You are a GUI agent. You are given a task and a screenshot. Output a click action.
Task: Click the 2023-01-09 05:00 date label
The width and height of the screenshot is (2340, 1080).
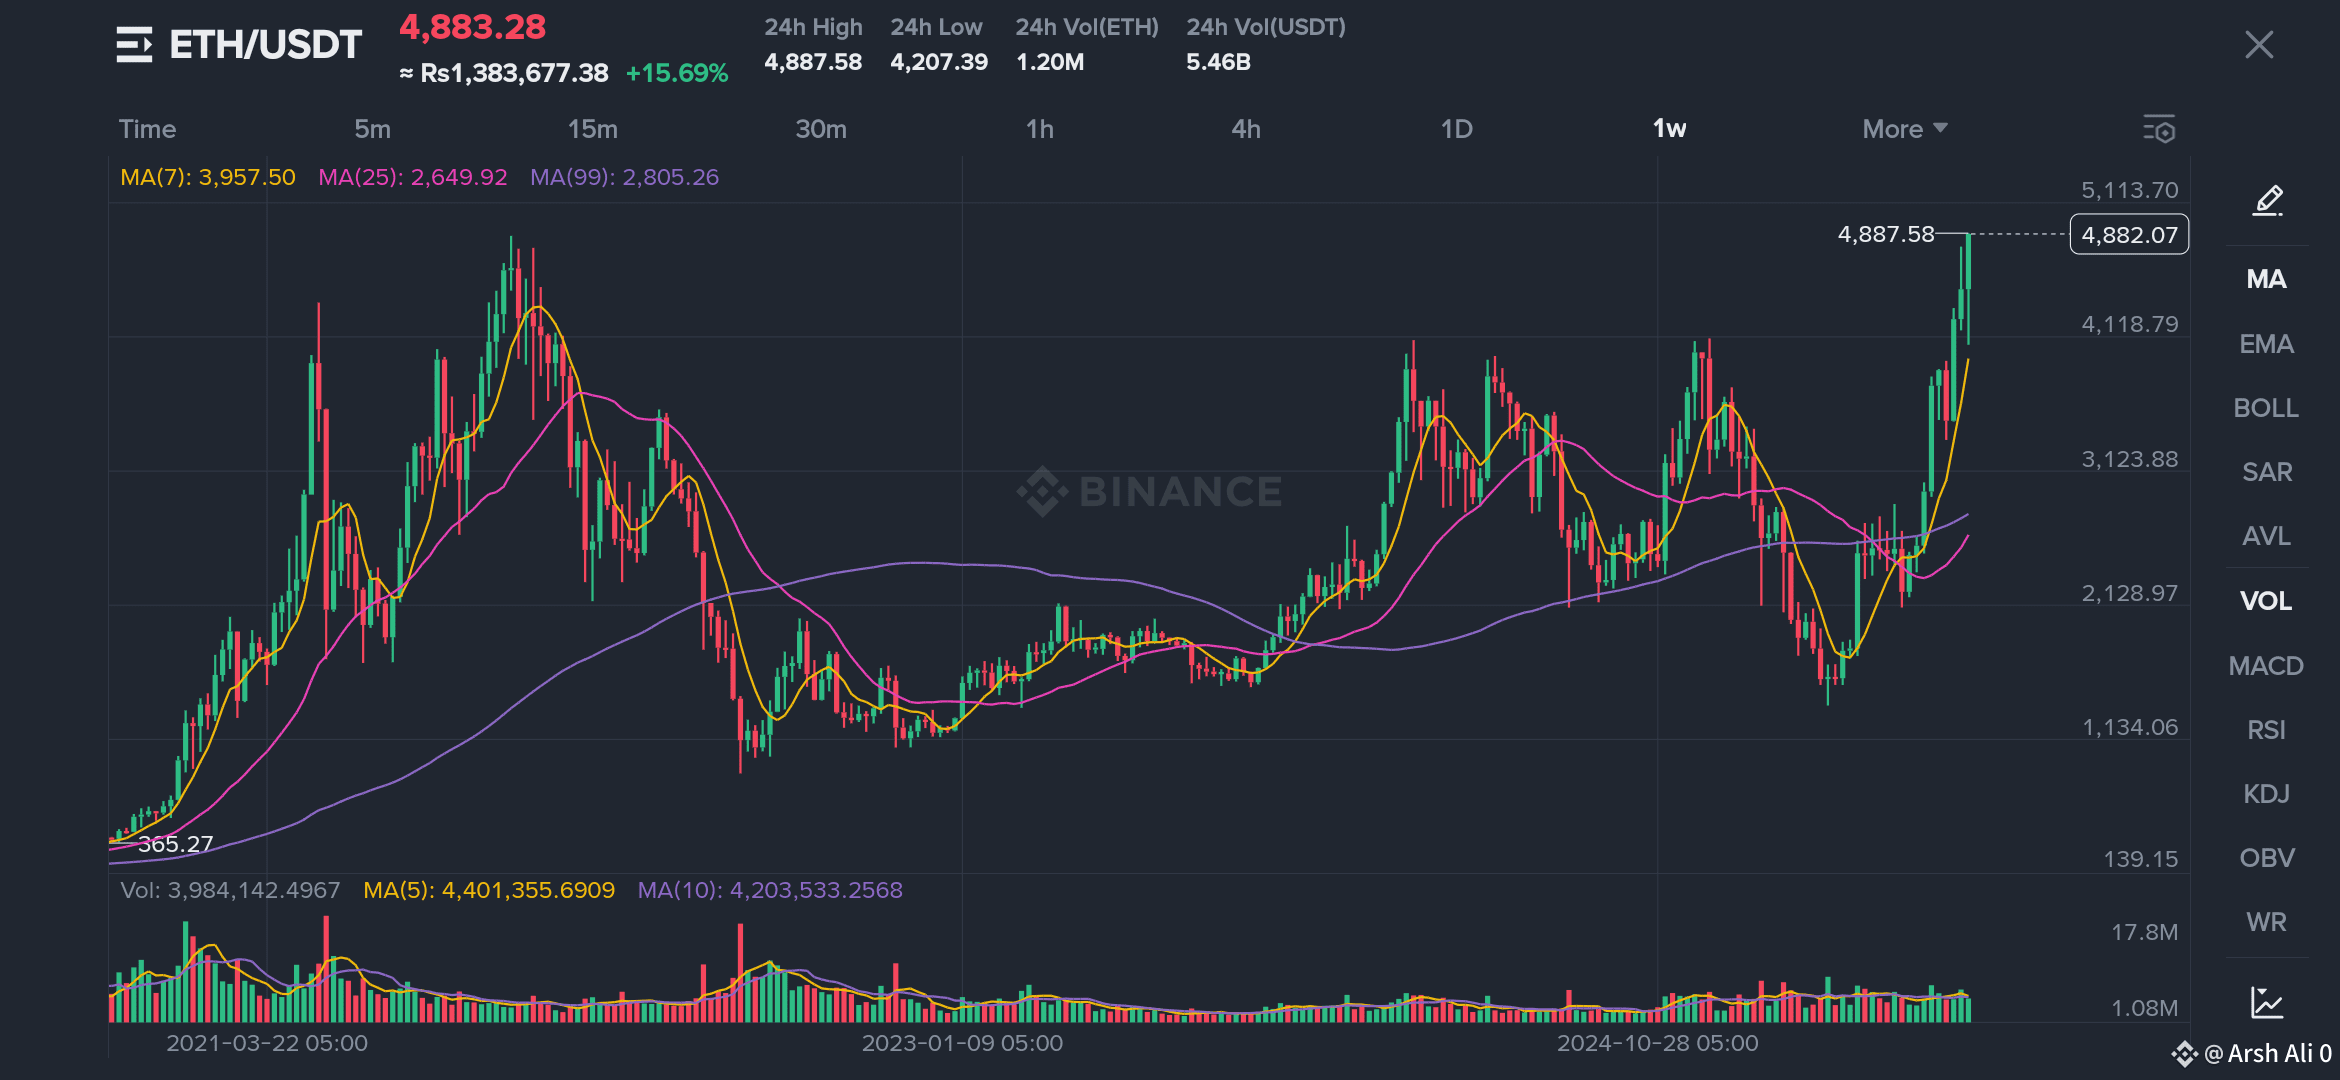pyautogui.click(x=962, y=1043)
